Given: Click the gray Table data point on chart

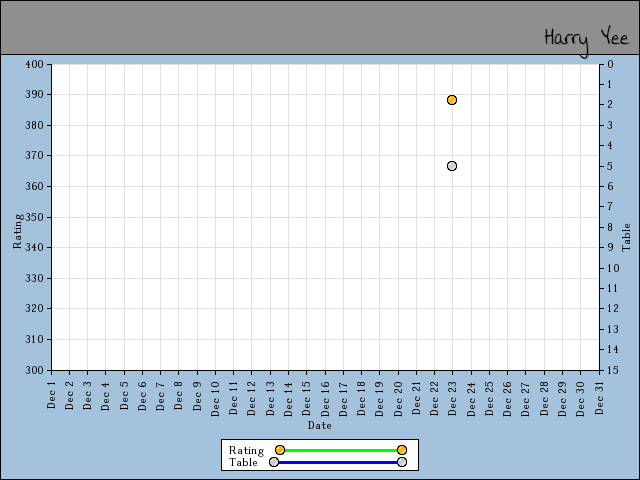Looking at the screenshot, I should [452, 166].
